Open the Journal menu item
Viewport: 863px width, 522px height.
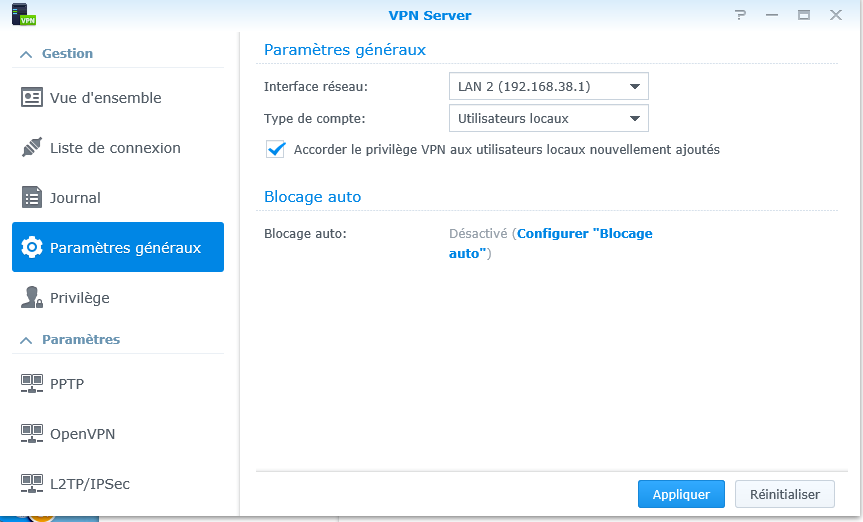76,198
